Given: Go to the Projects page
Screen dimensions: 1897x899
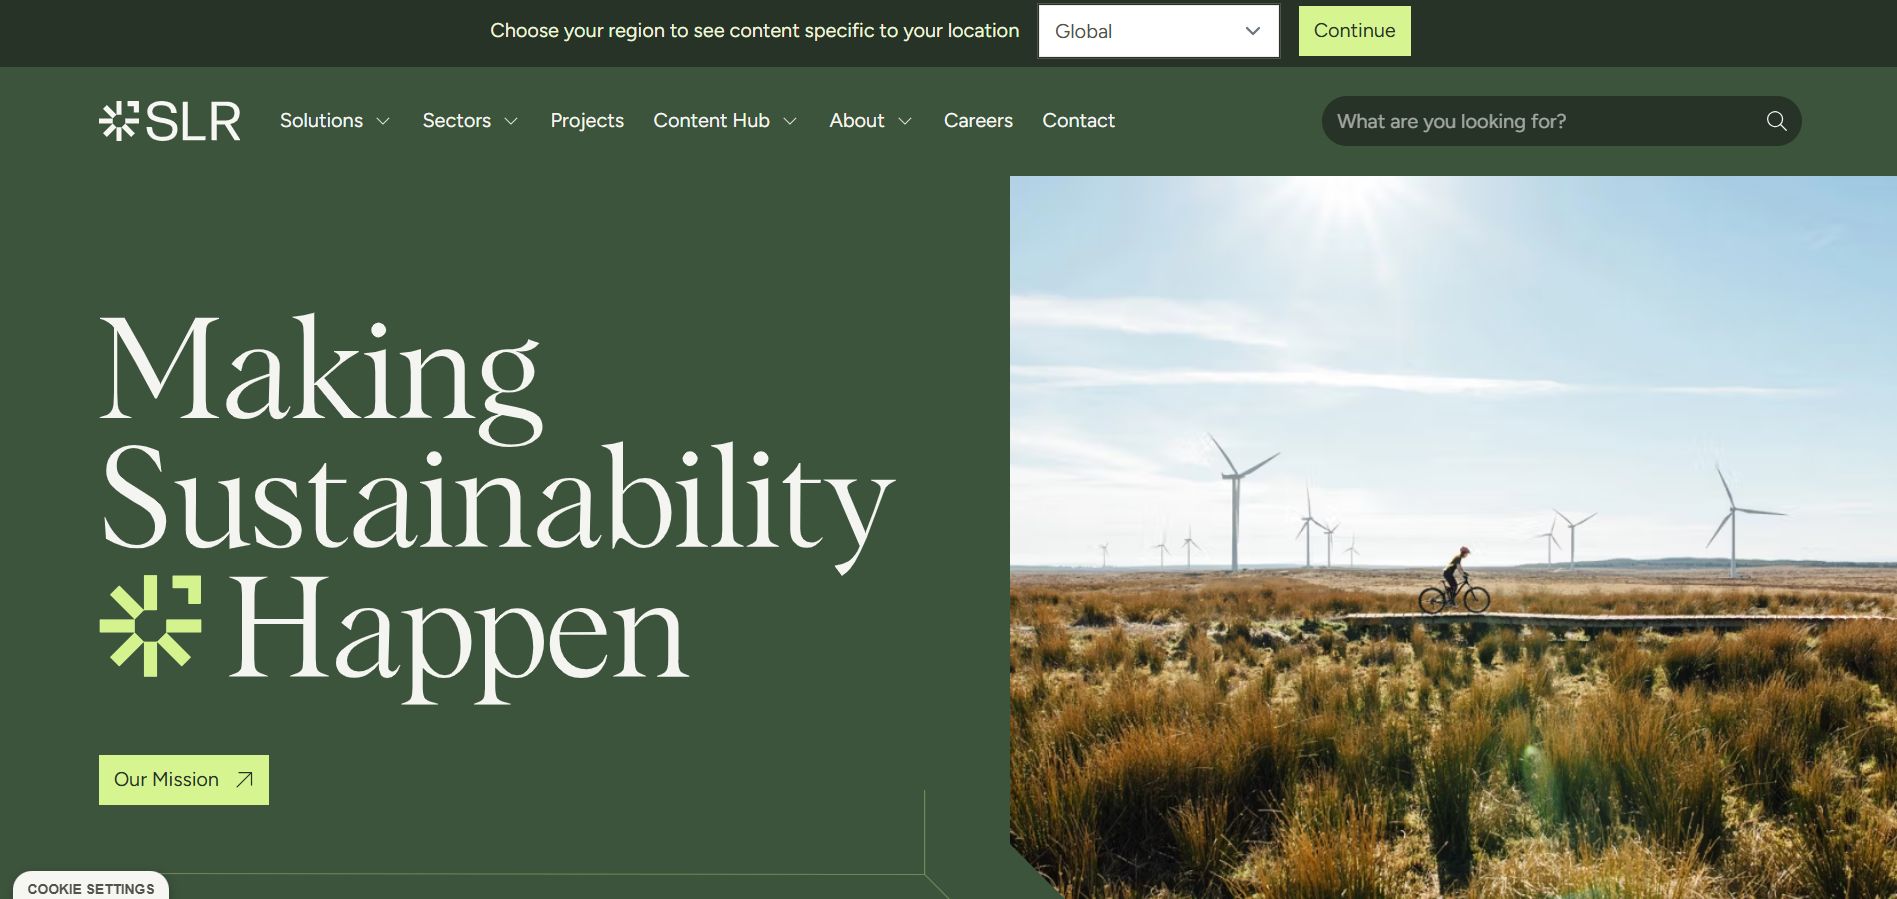Looking at the screenshot, I should (x=587, y=121).
